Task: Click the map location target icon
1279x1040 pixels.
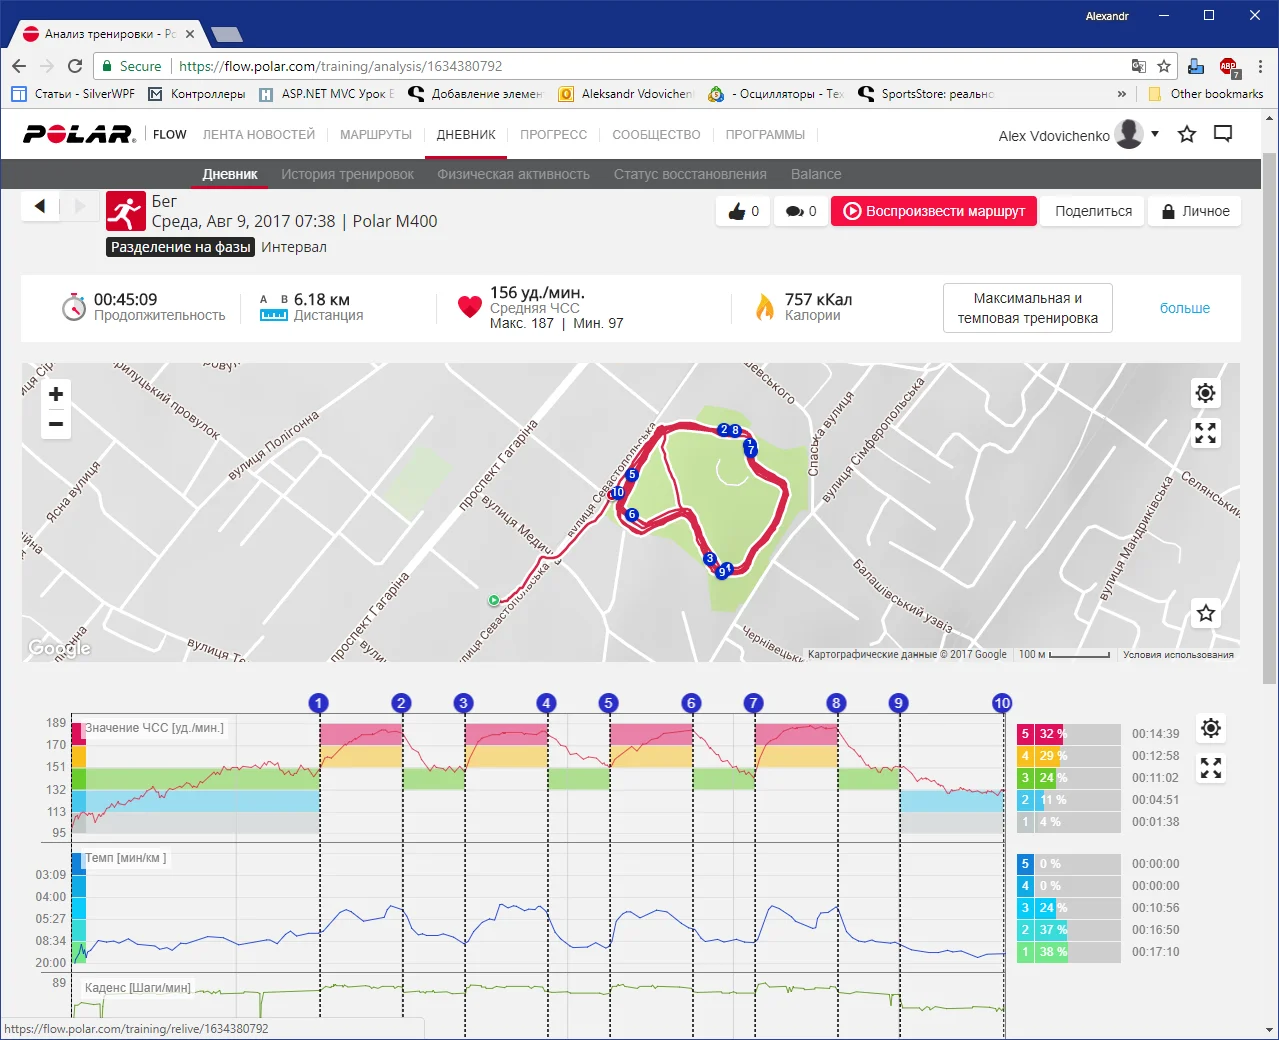Action: (1205, 393)
